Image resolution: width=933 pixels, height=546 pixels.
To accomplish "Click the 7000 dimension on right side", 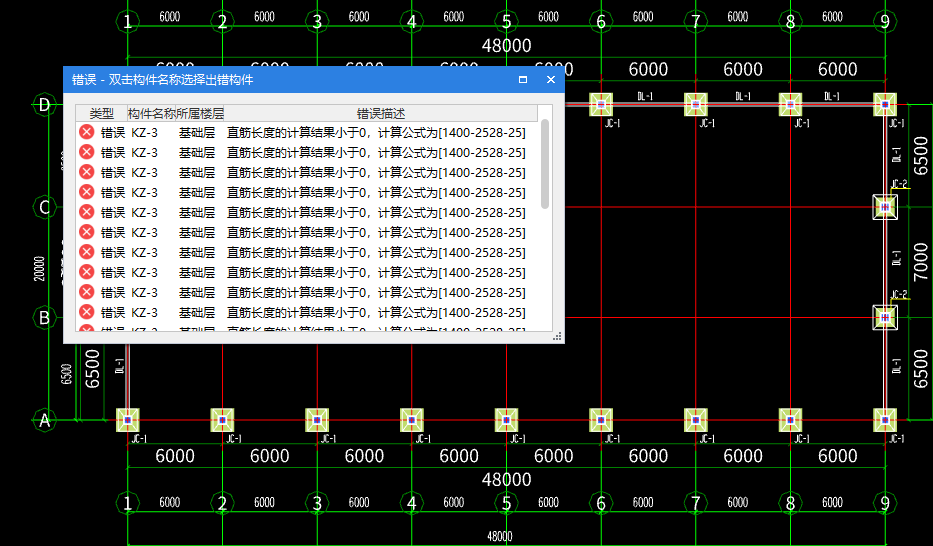I will (x=921, y=262).
